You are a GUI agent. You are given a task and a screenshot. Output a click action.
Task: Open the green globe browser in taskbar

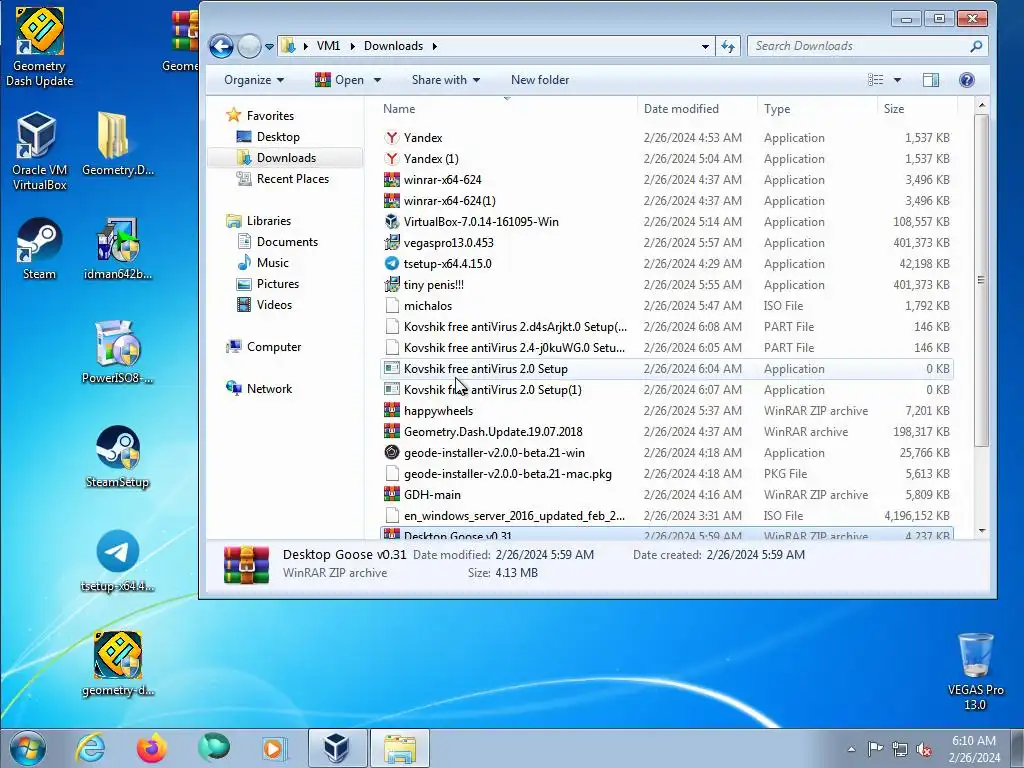(214, 748)
